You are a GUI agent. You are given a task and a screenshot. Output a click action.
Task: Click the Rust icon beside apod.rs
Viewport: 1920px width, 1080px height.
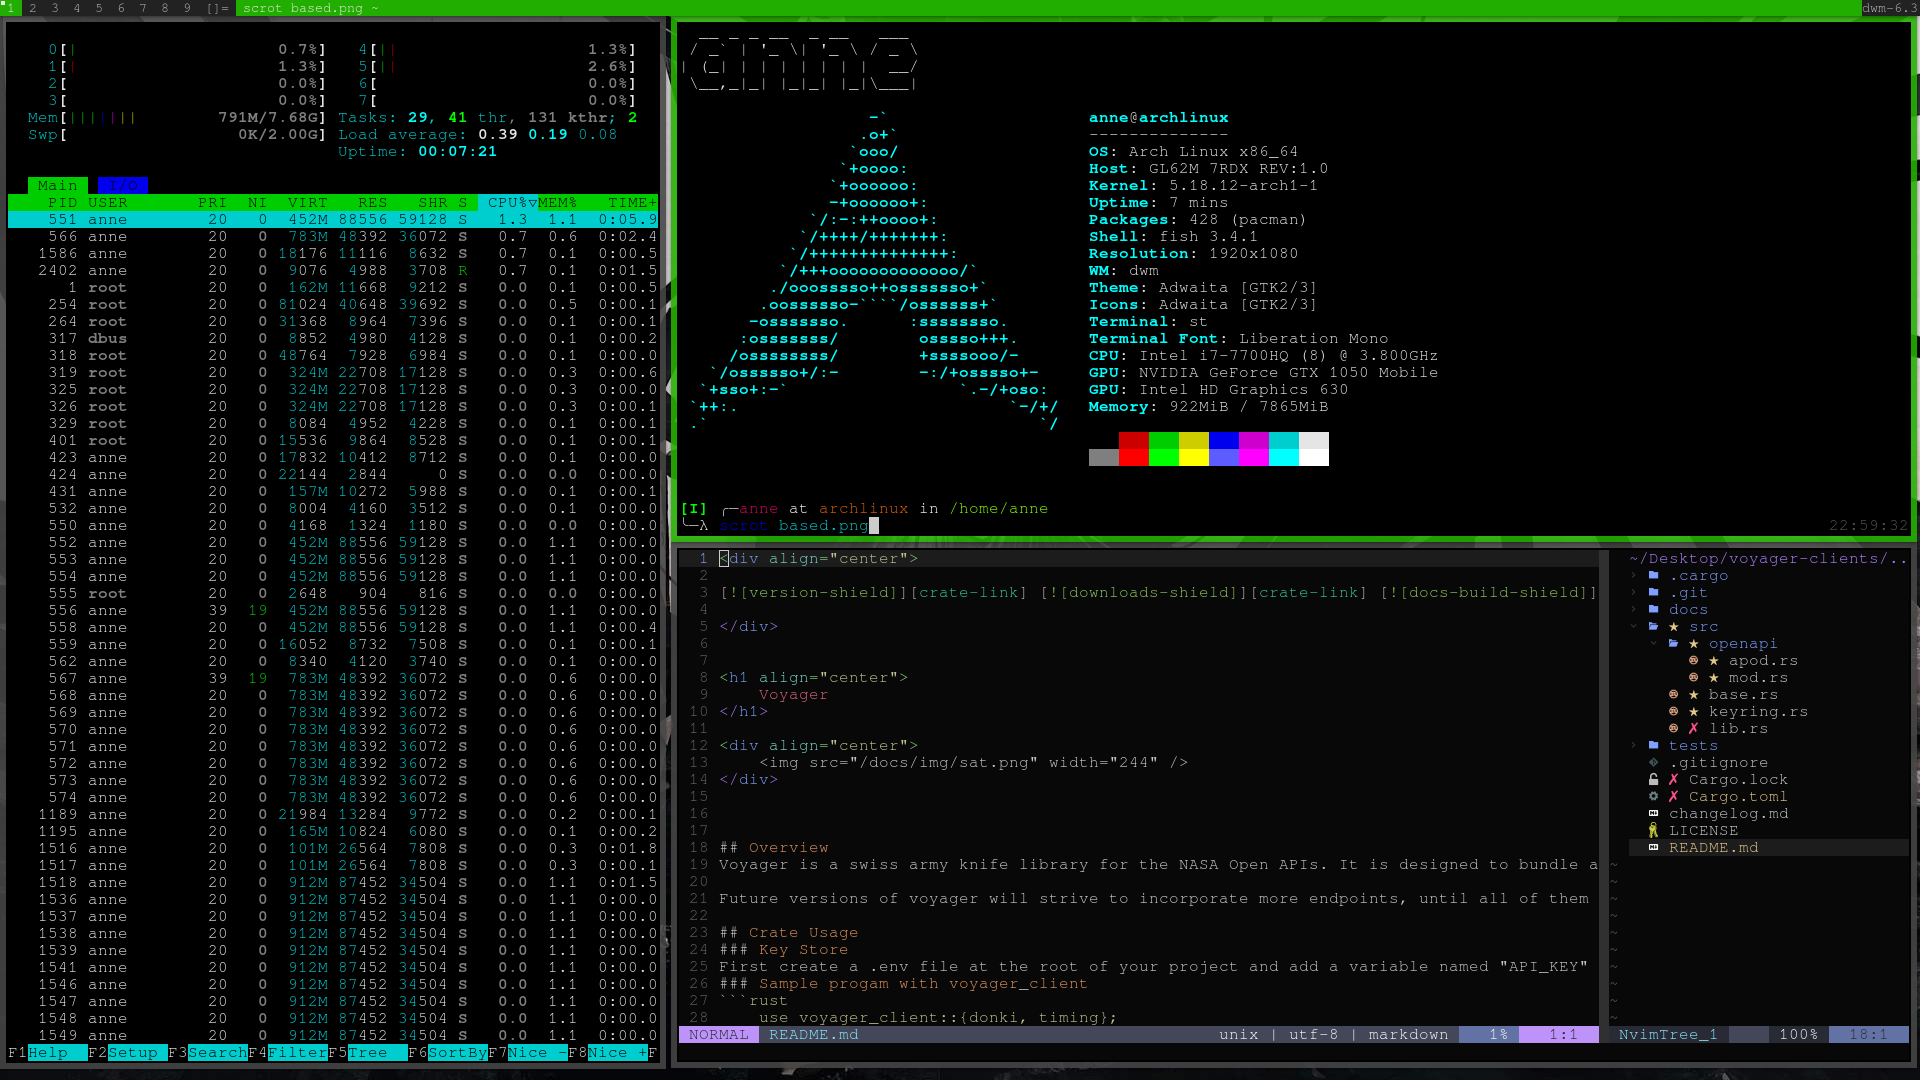coord(1693,661)
